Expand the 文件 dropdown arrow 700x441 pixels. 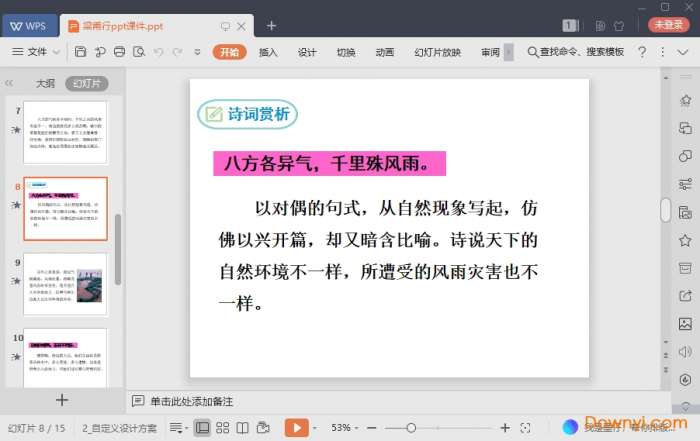56,52
